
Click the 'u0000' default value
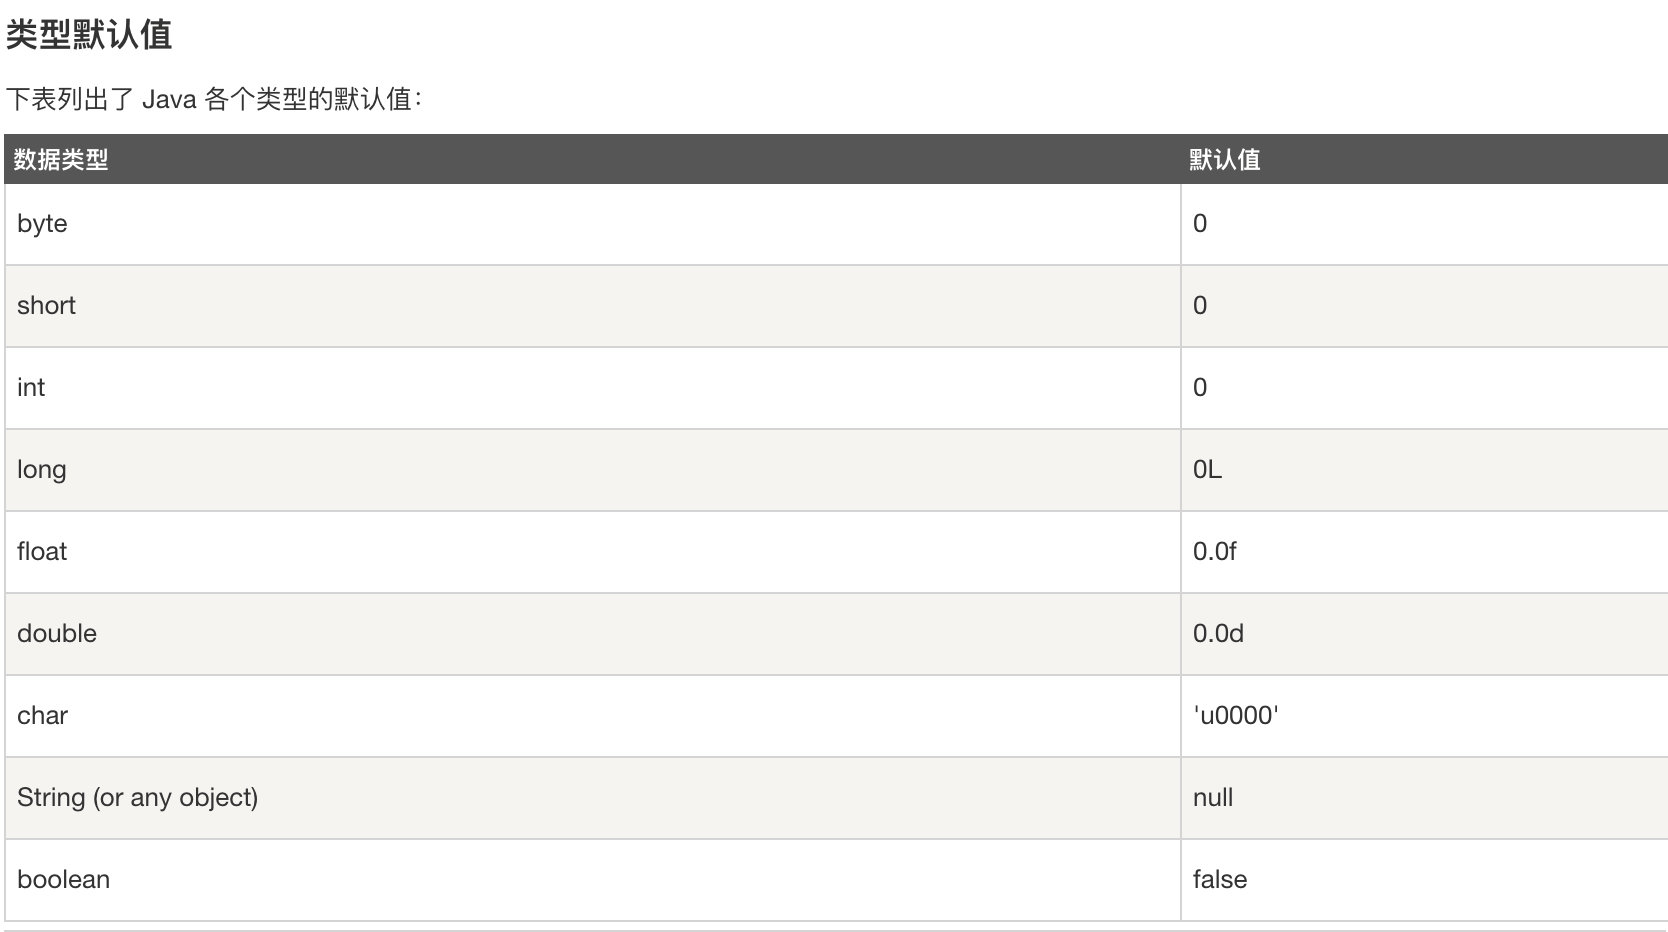(1235, 716)
